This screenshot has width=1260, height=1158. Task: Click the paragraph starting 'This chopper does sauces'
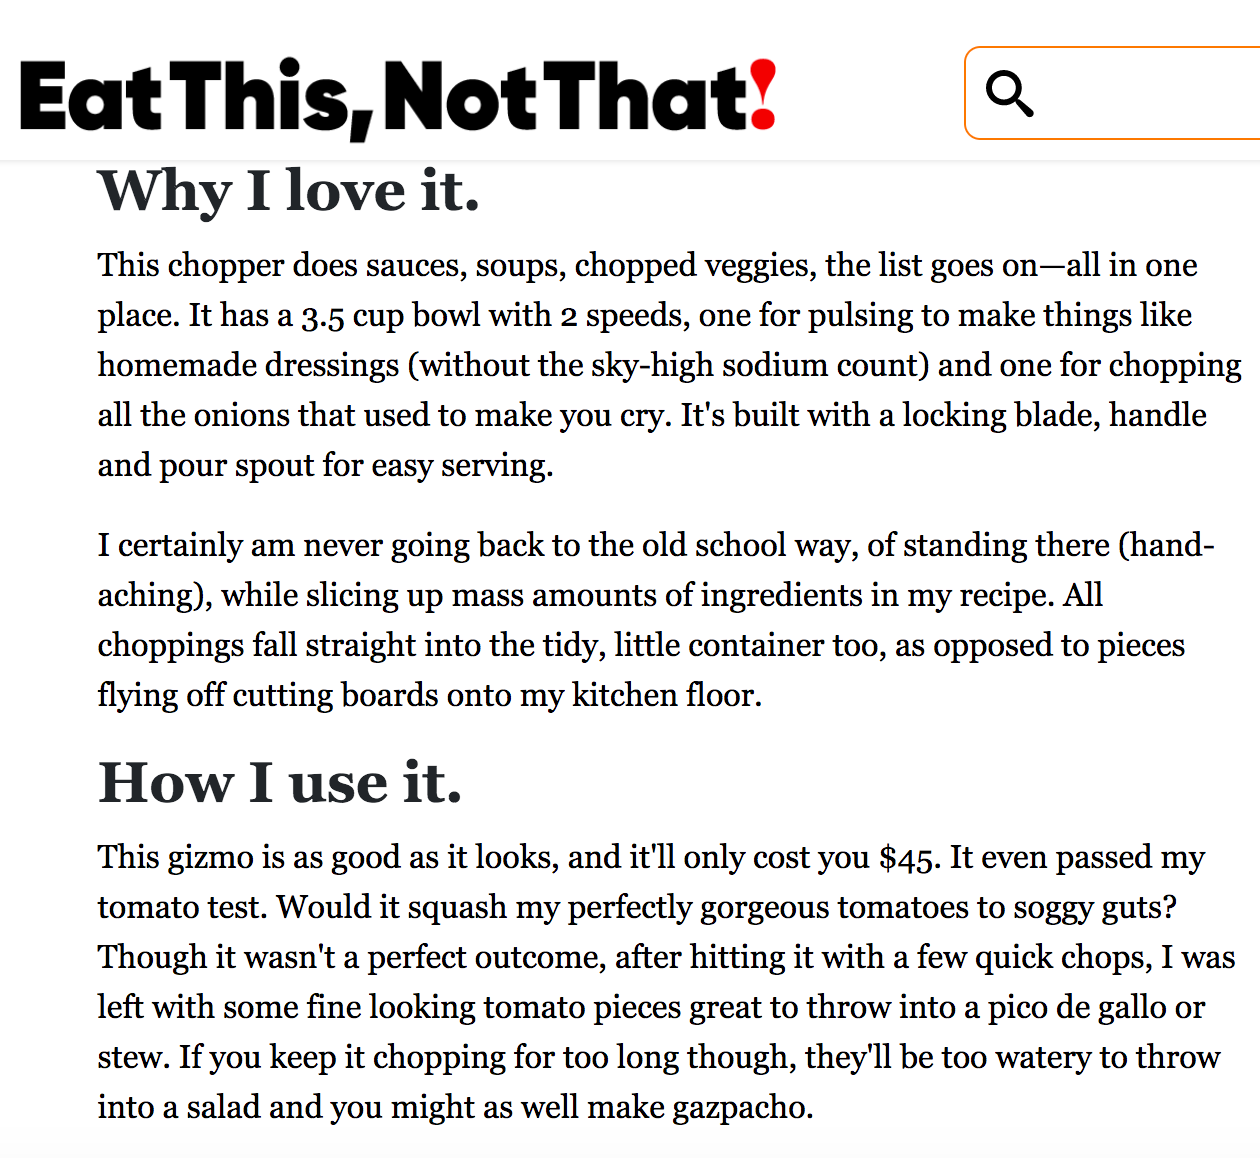tap(669, 365)
